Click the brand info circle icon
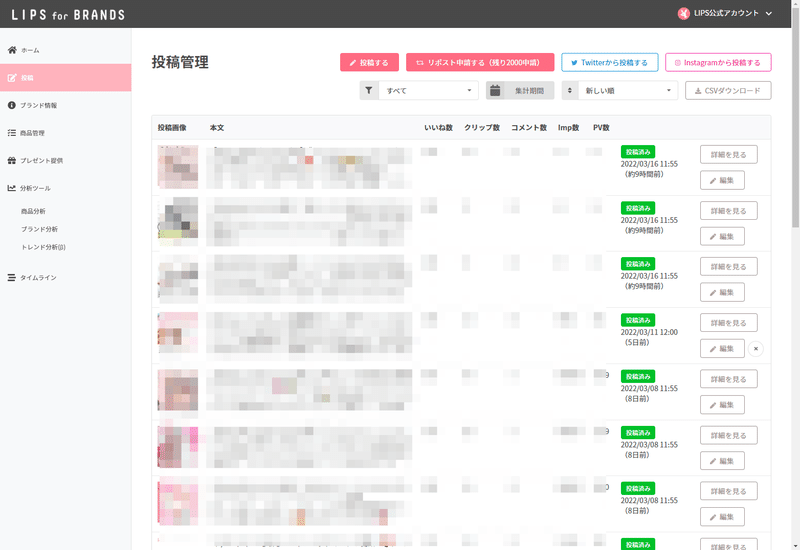This screenshot has width=800, height=550. point(12,105)
